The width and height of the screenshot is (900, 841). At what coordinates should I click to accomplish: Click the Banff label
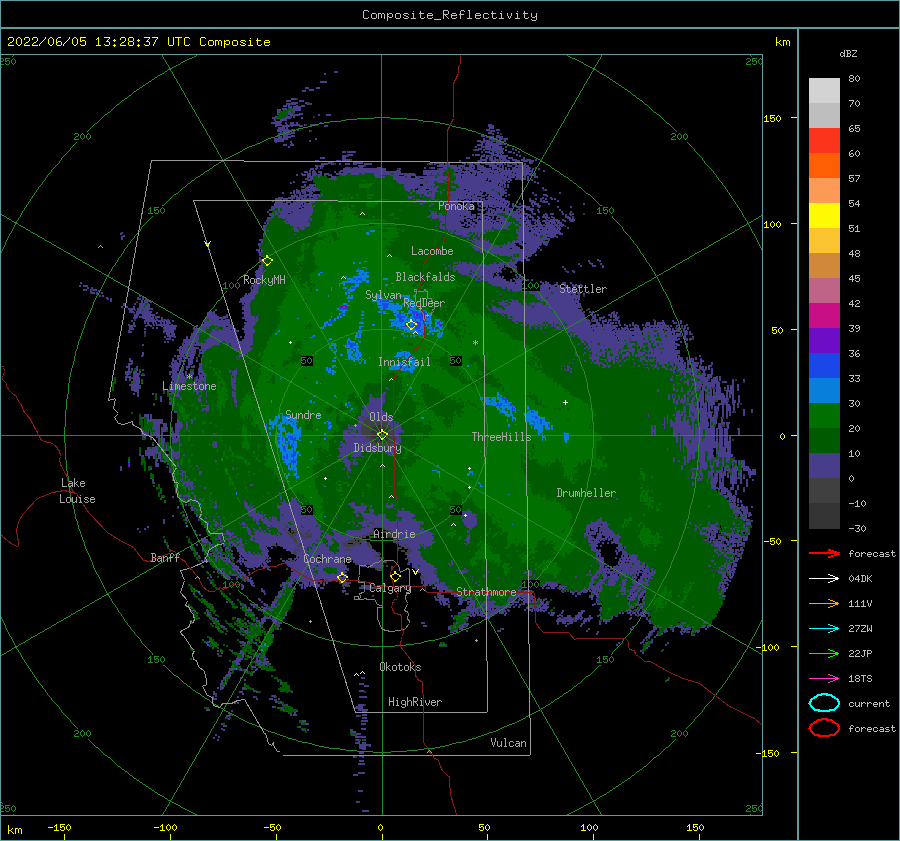pos(165,557)
